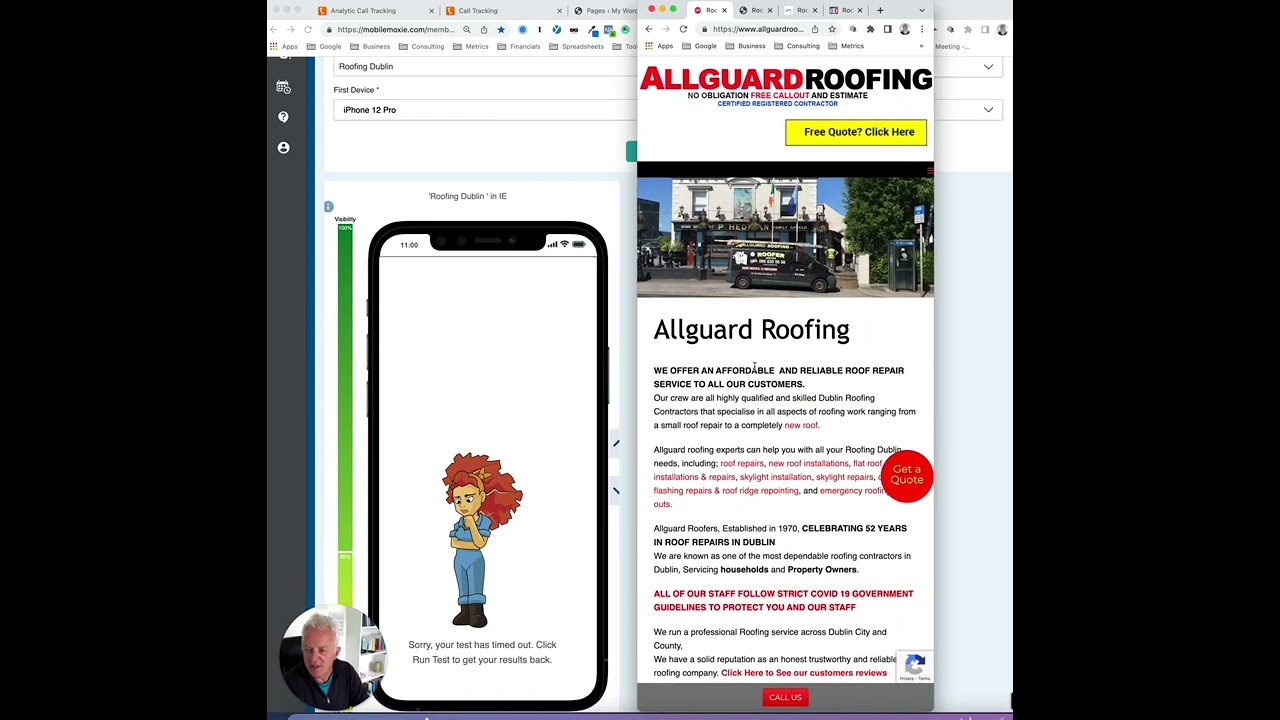1280x720 pixels.
Task: Click the 'Allguard Roofing' page heading
Action: 751,330
